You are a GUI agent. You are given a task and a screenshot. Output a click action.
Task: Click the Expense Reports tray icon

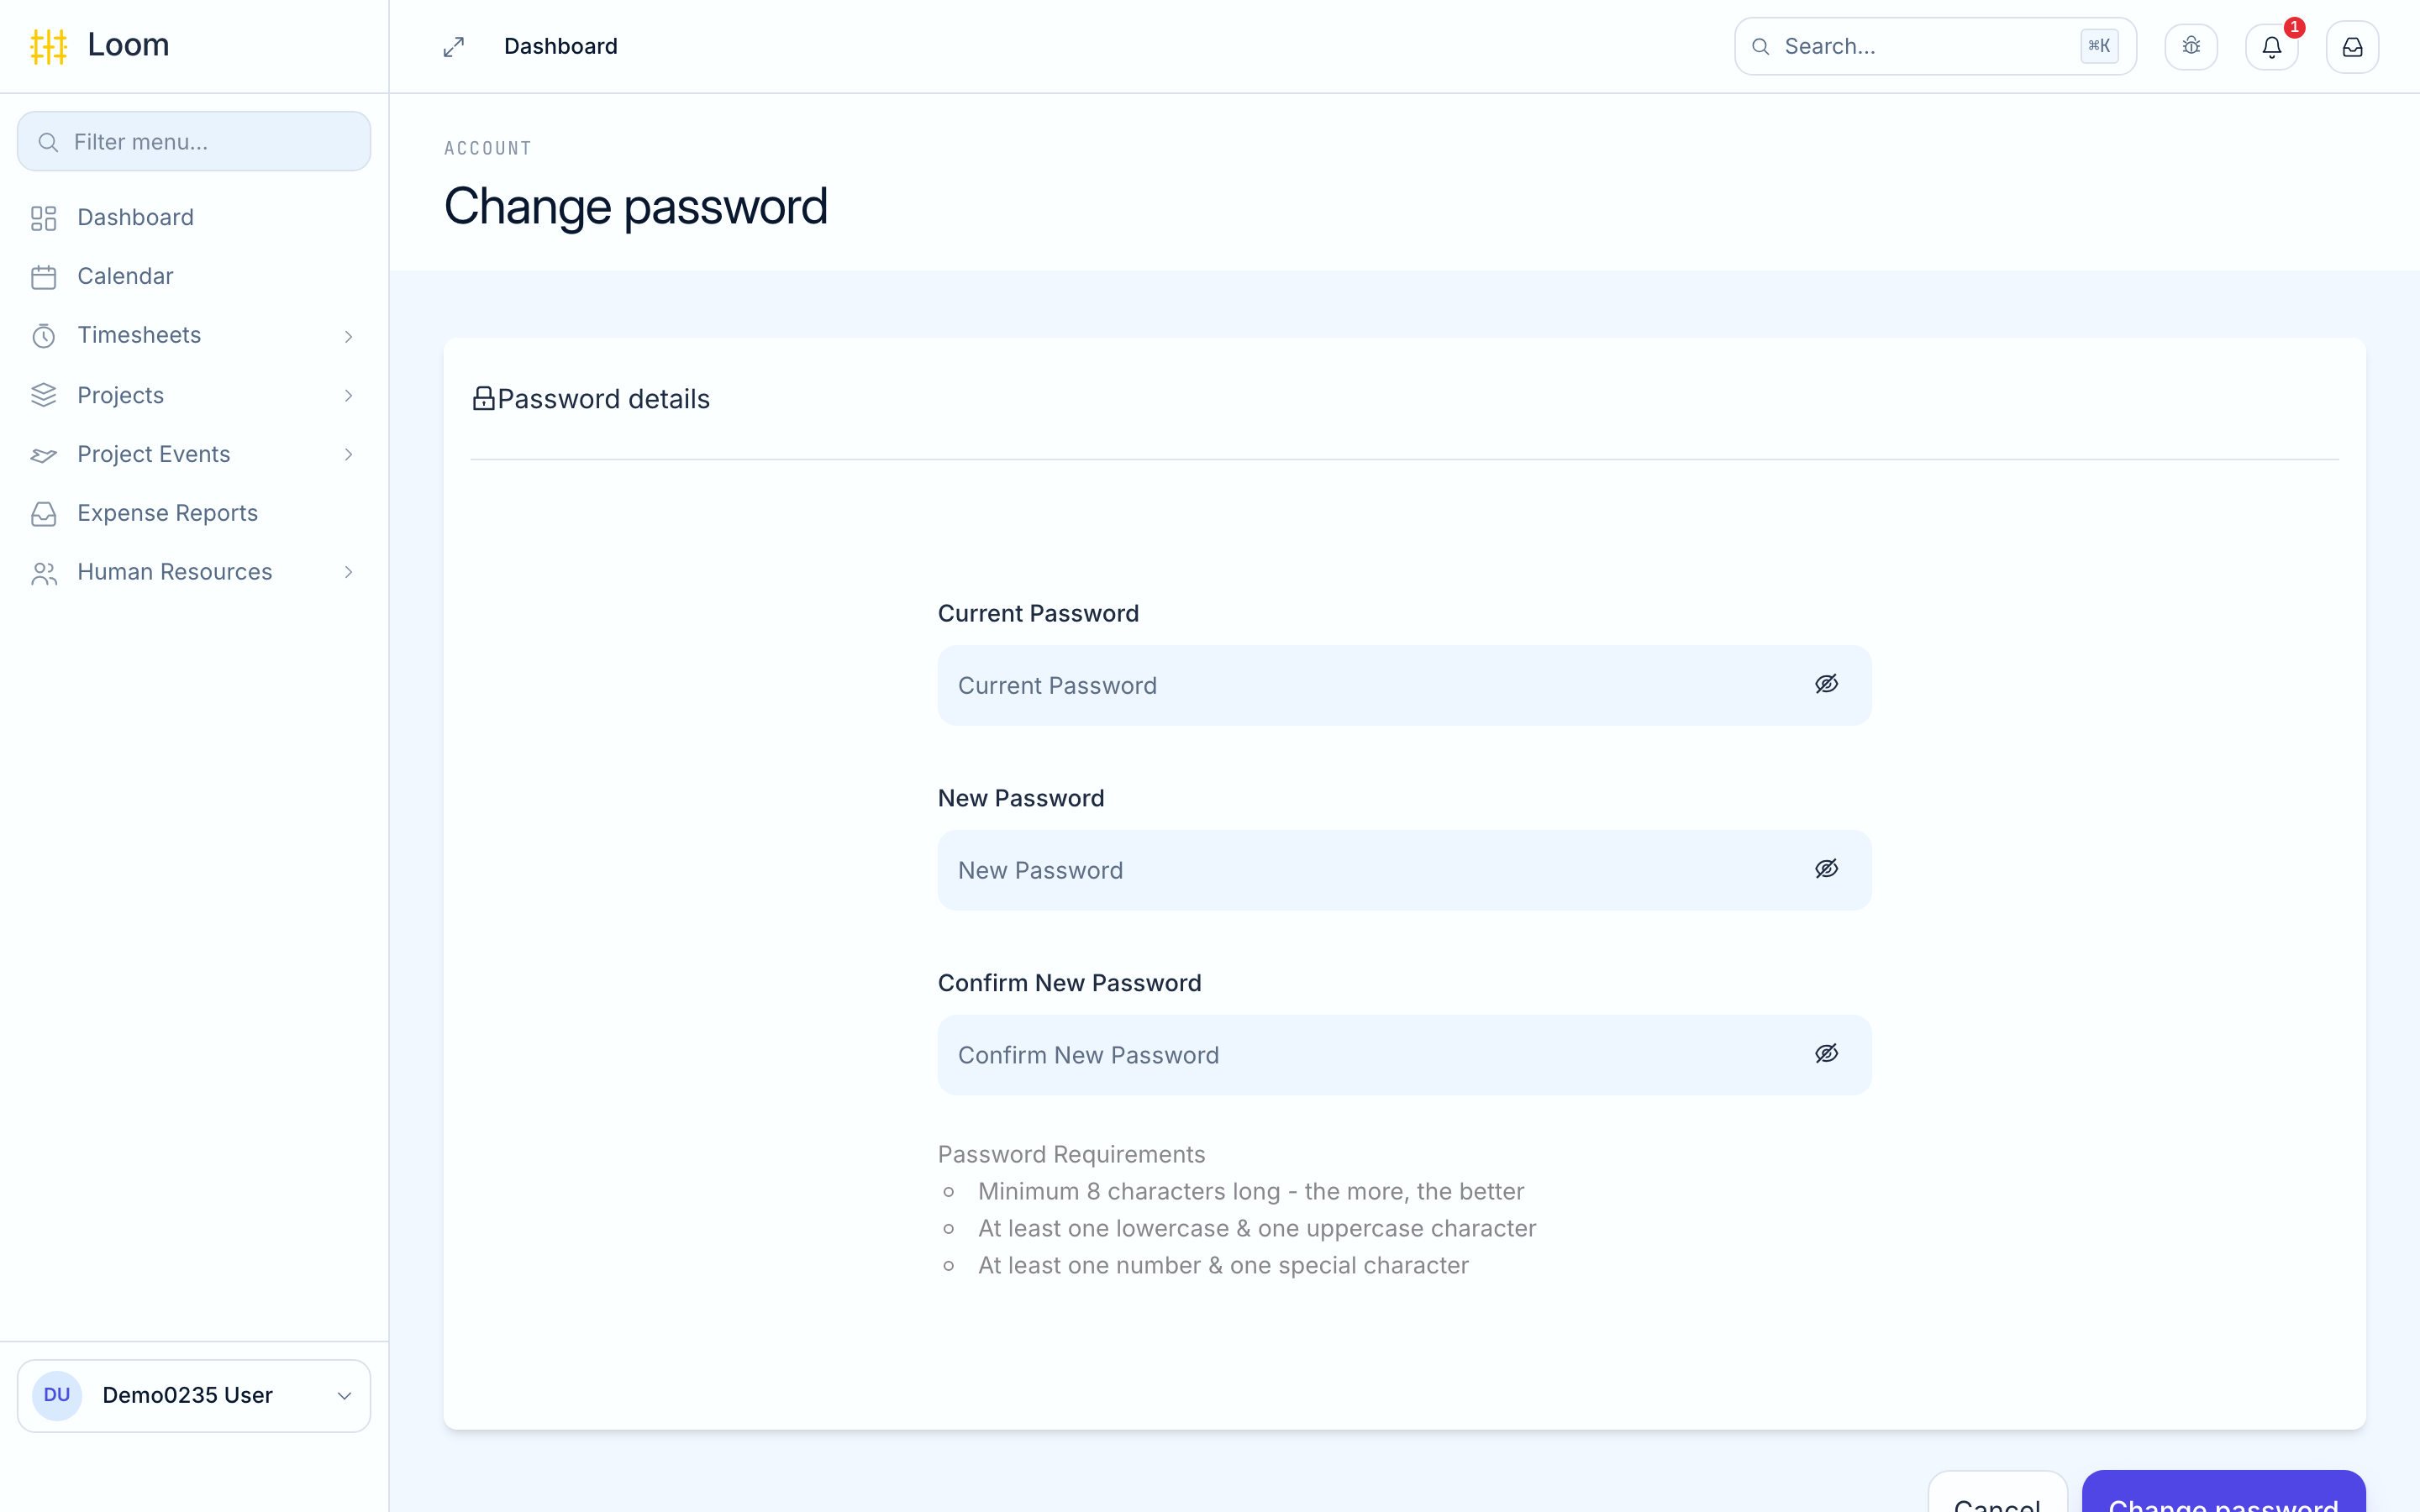[x=44, y=514]
